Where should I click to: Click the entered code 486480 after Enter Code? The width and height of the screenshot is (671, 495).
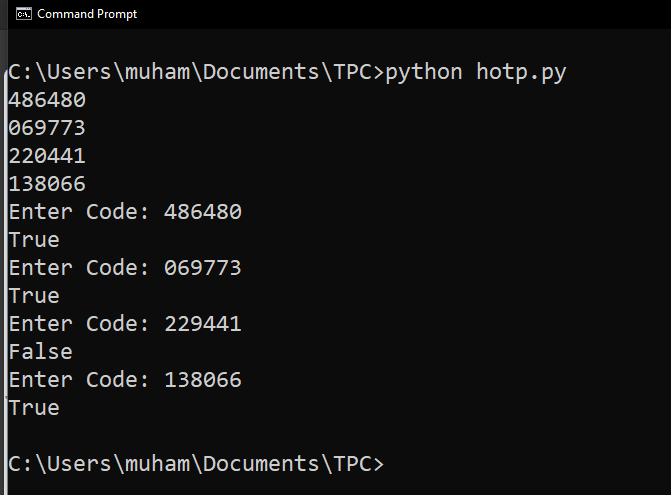click(202, 212)
